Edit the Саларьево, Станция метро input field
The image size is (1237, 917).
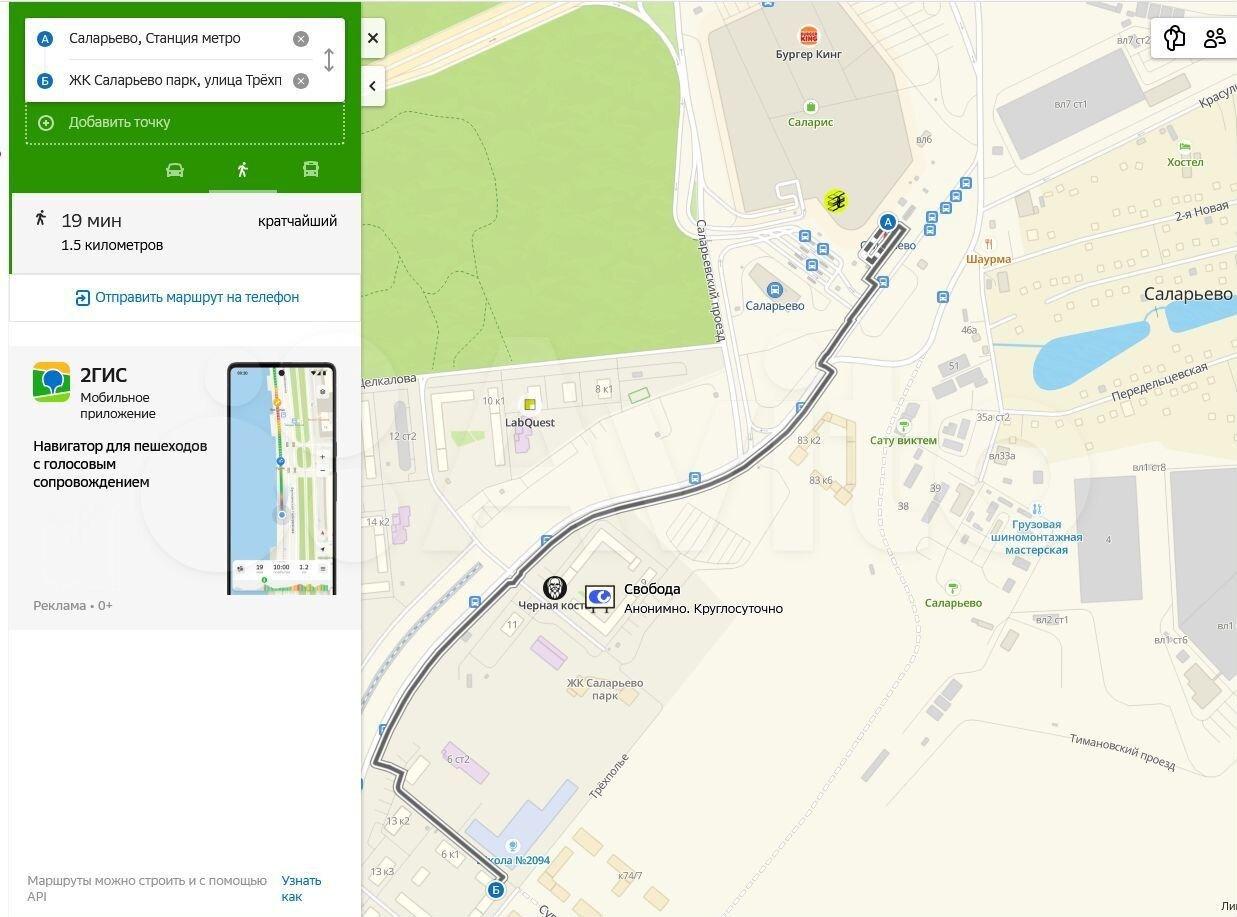point(175,39)
